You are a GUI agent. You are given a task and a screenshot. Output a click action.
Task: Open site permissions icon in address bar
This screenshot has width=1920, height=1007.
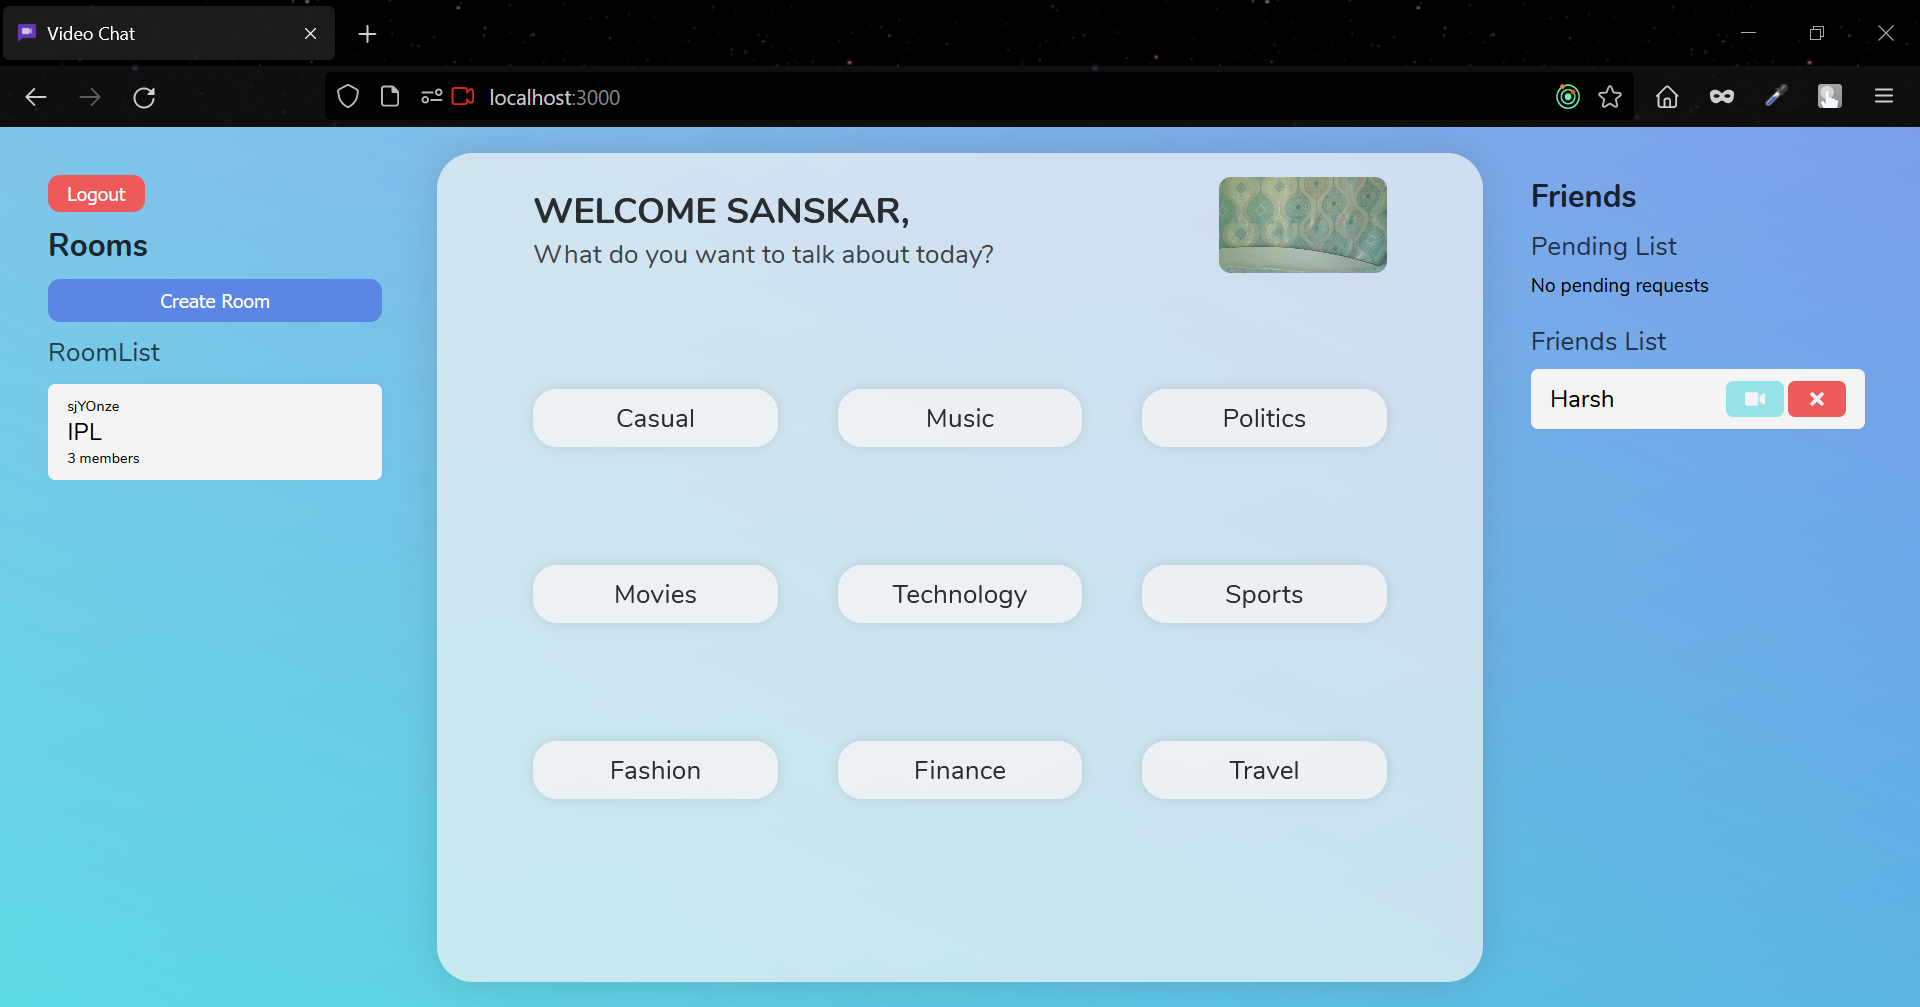pos(432,97)
